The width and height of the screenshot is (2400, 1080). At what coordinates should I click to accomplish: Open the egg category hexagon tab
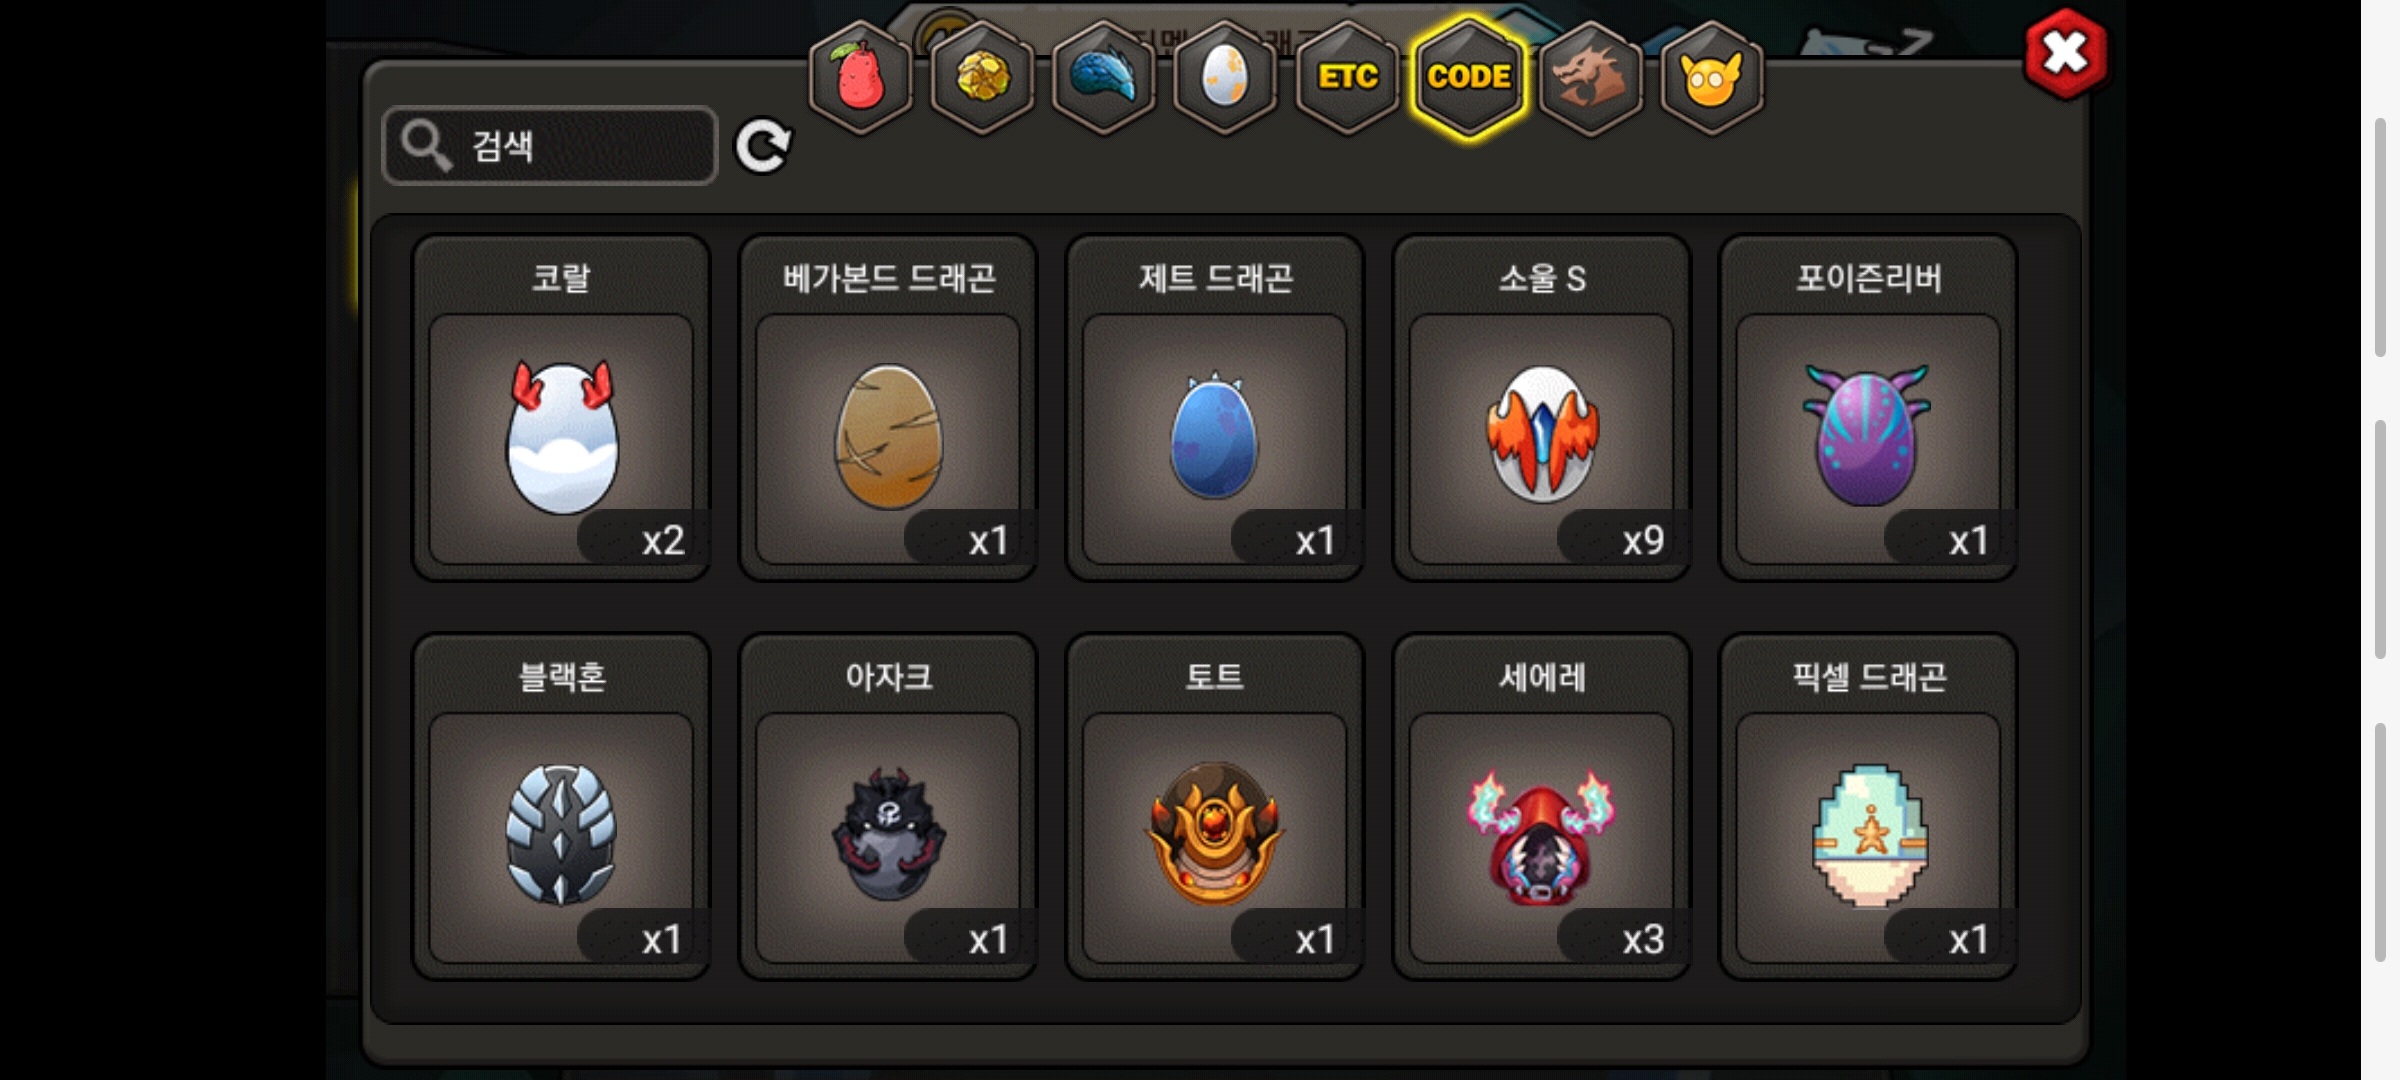1225,78
